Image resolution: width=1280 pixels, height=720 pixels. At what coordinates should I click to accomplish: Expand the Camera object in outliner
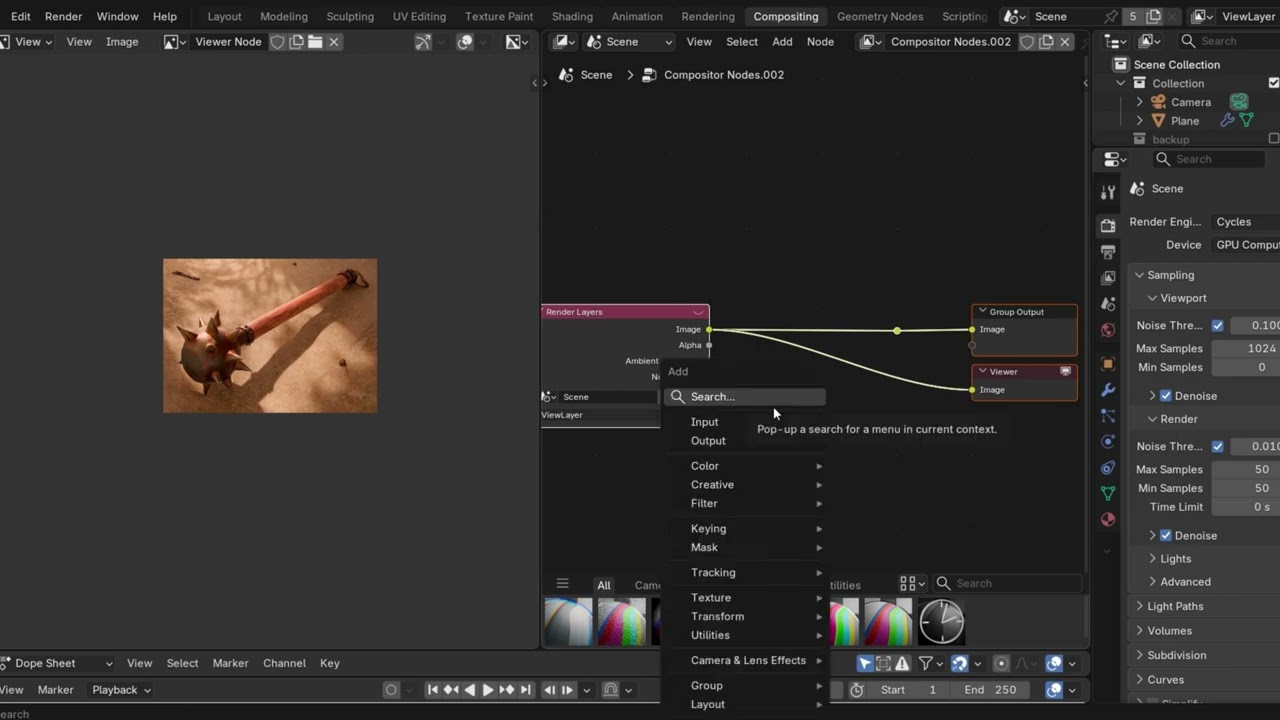pos(1139,102)
